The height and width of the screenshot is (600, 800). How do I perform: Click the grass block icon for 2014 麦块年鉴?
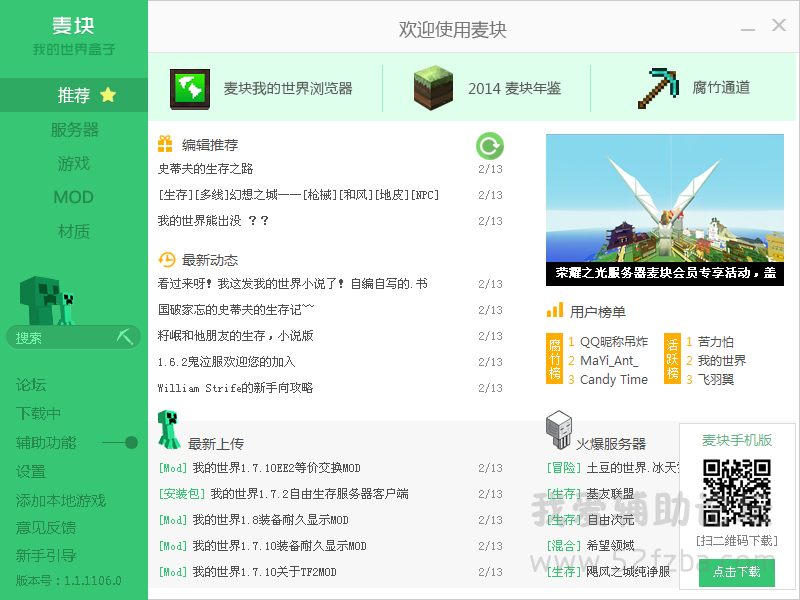pos(433,88)
